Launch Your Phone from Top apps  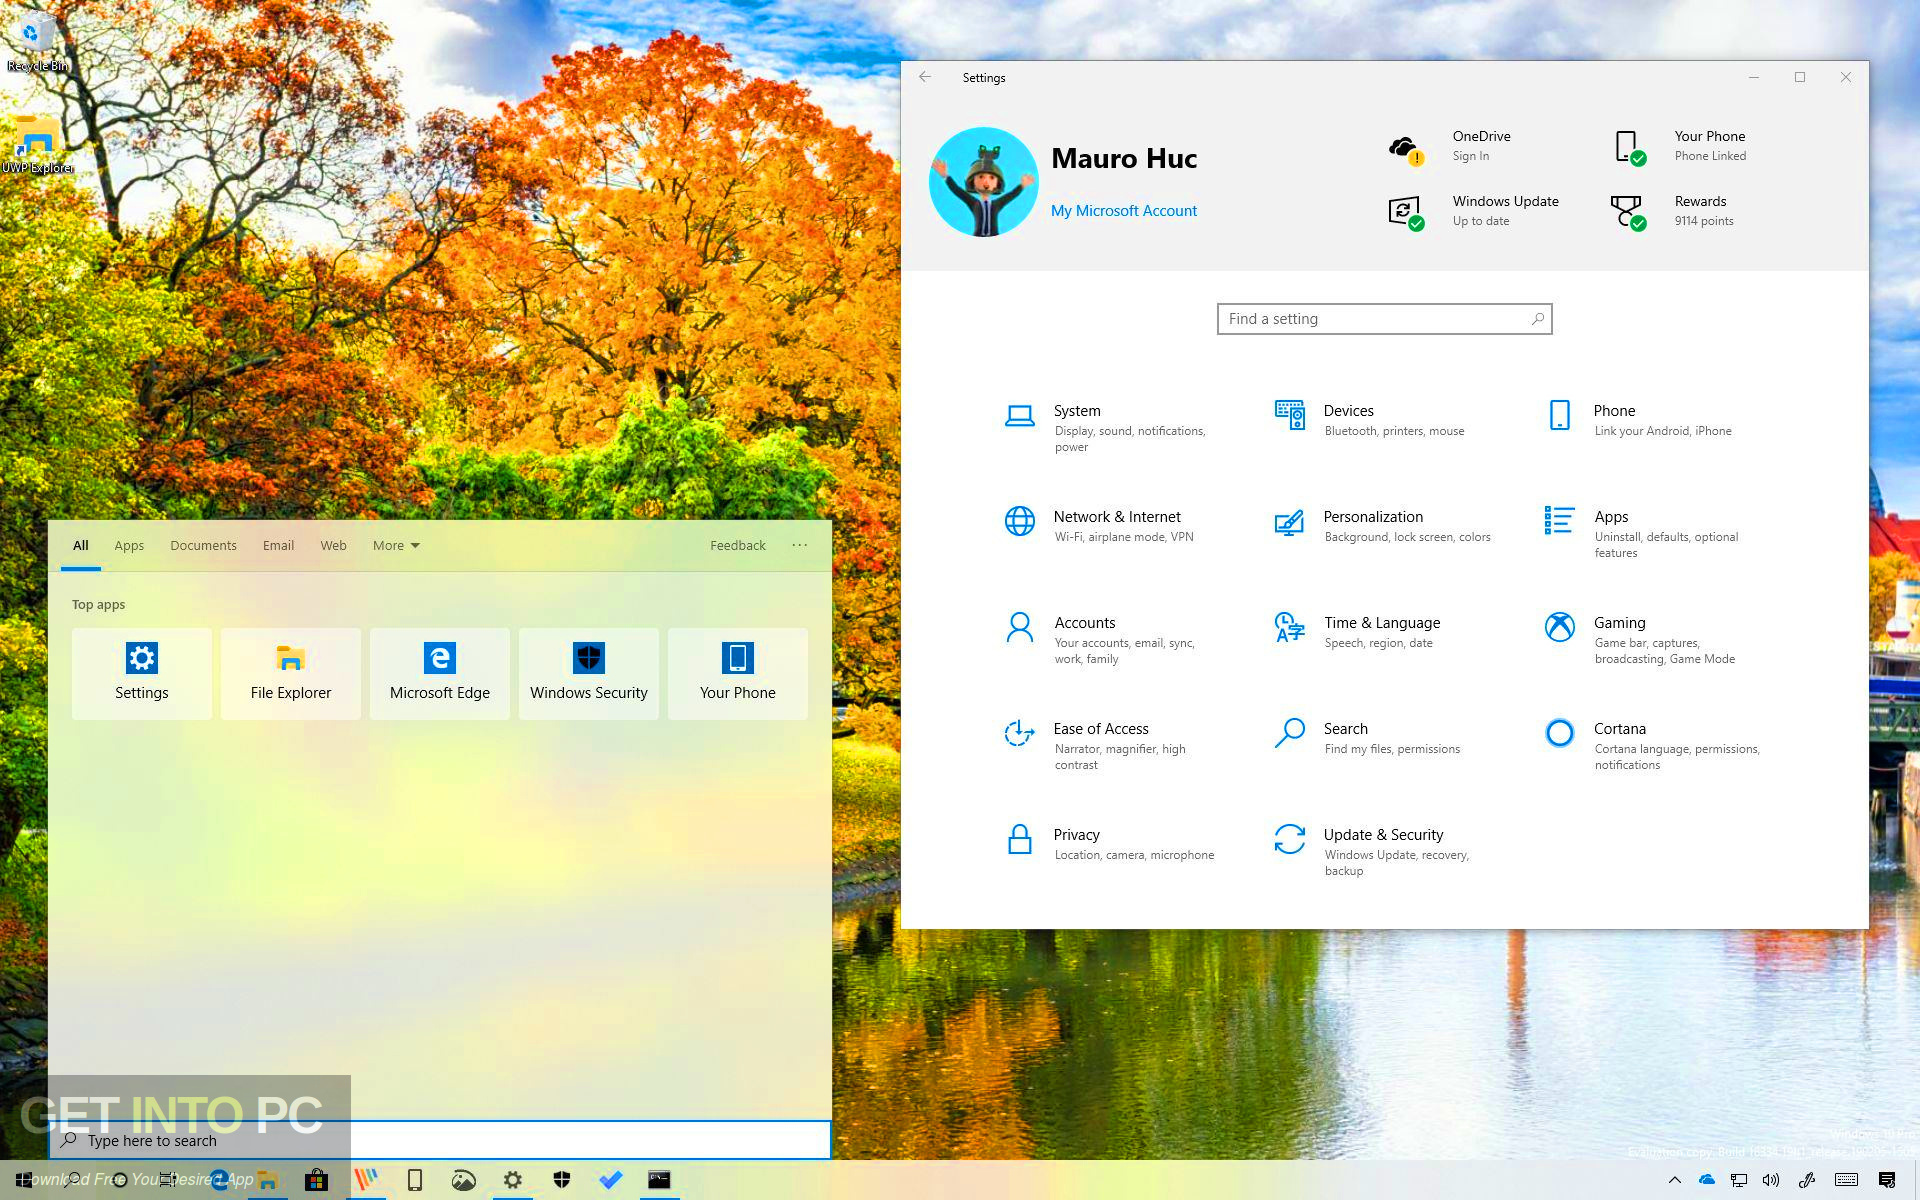point(738,673)
